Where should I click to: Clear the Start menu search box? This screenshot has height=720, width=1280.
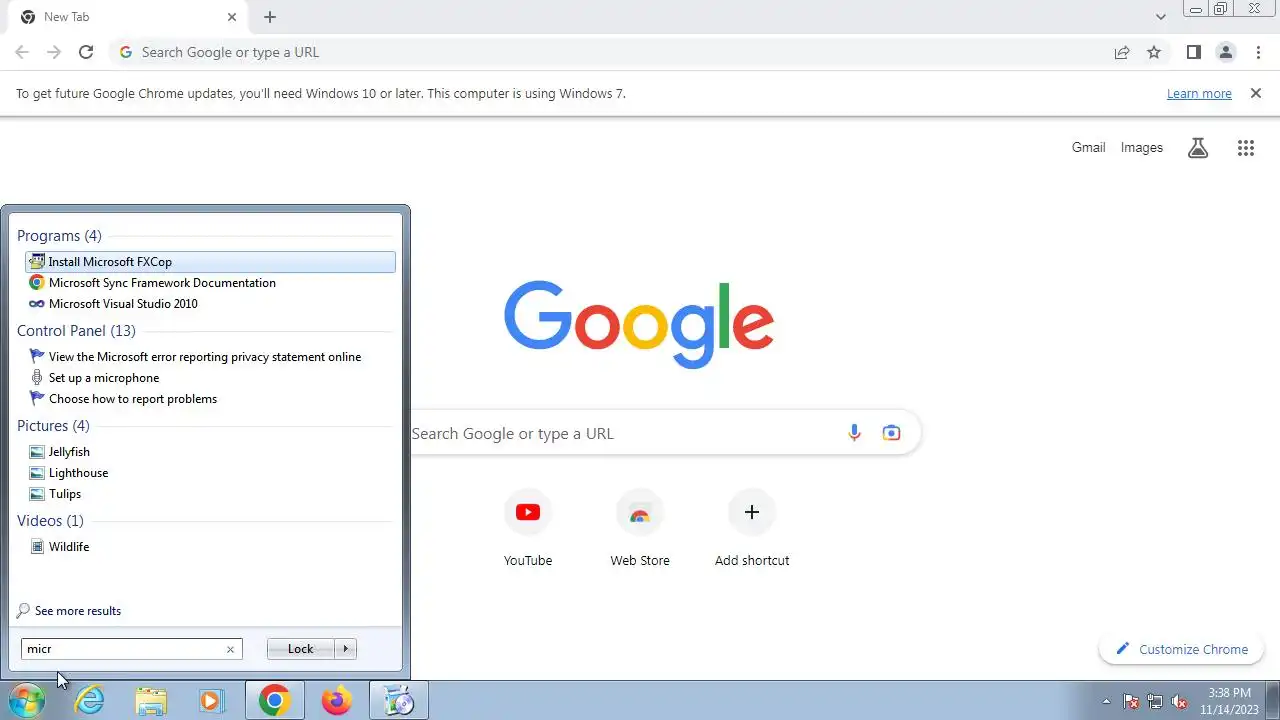[x=230, y=649]
